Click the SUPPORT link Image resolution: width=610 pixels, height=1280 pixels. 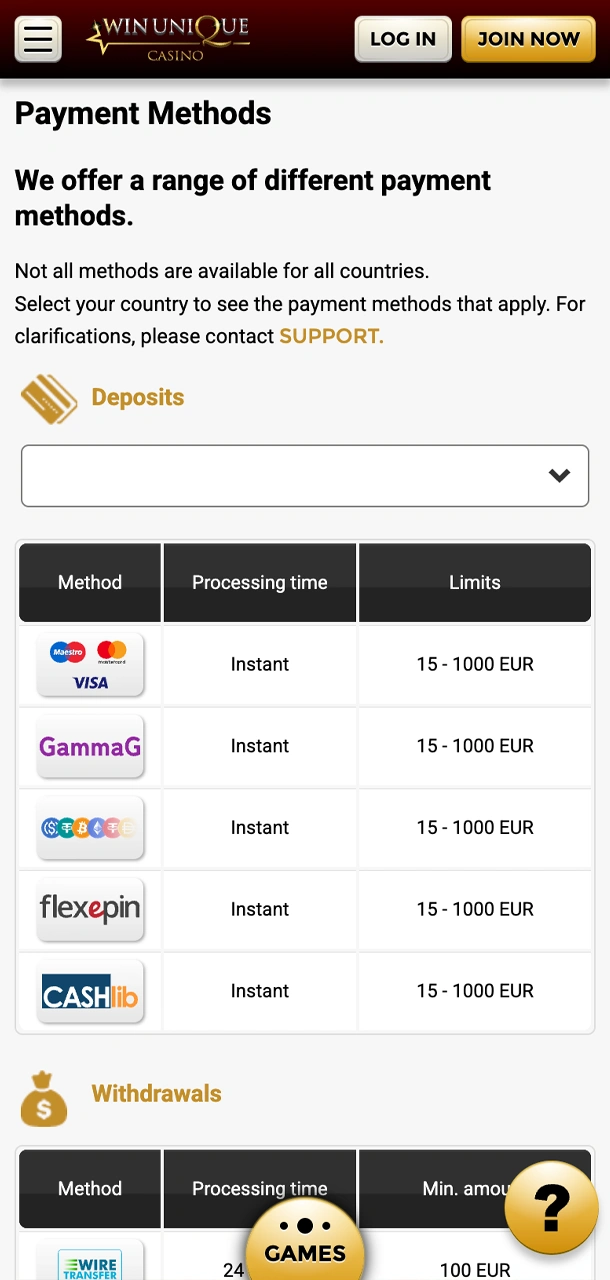tap(331, 336)
